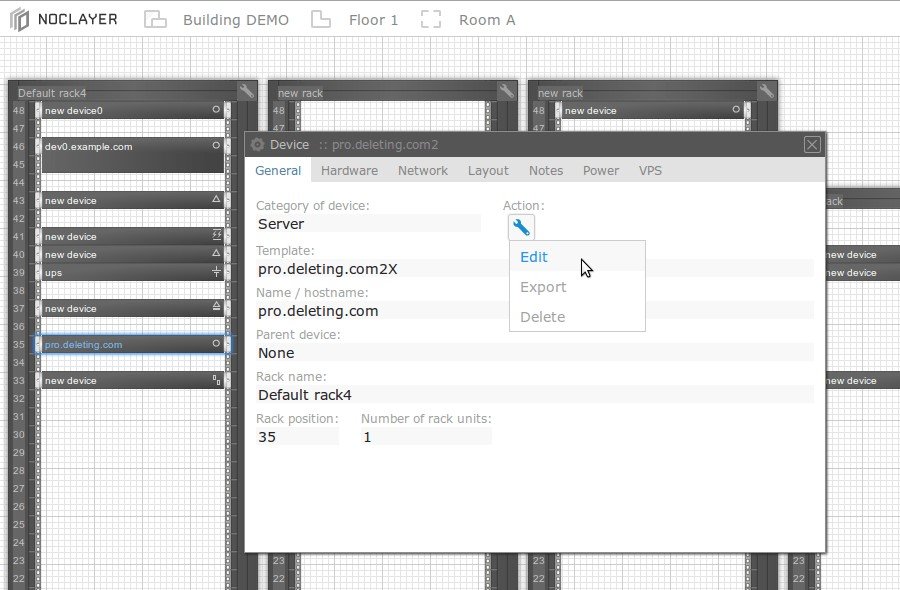The width and height of the screenshot is (900, 590).
Task: Open wrench settings of middle new rack
Action: point(507,91)
